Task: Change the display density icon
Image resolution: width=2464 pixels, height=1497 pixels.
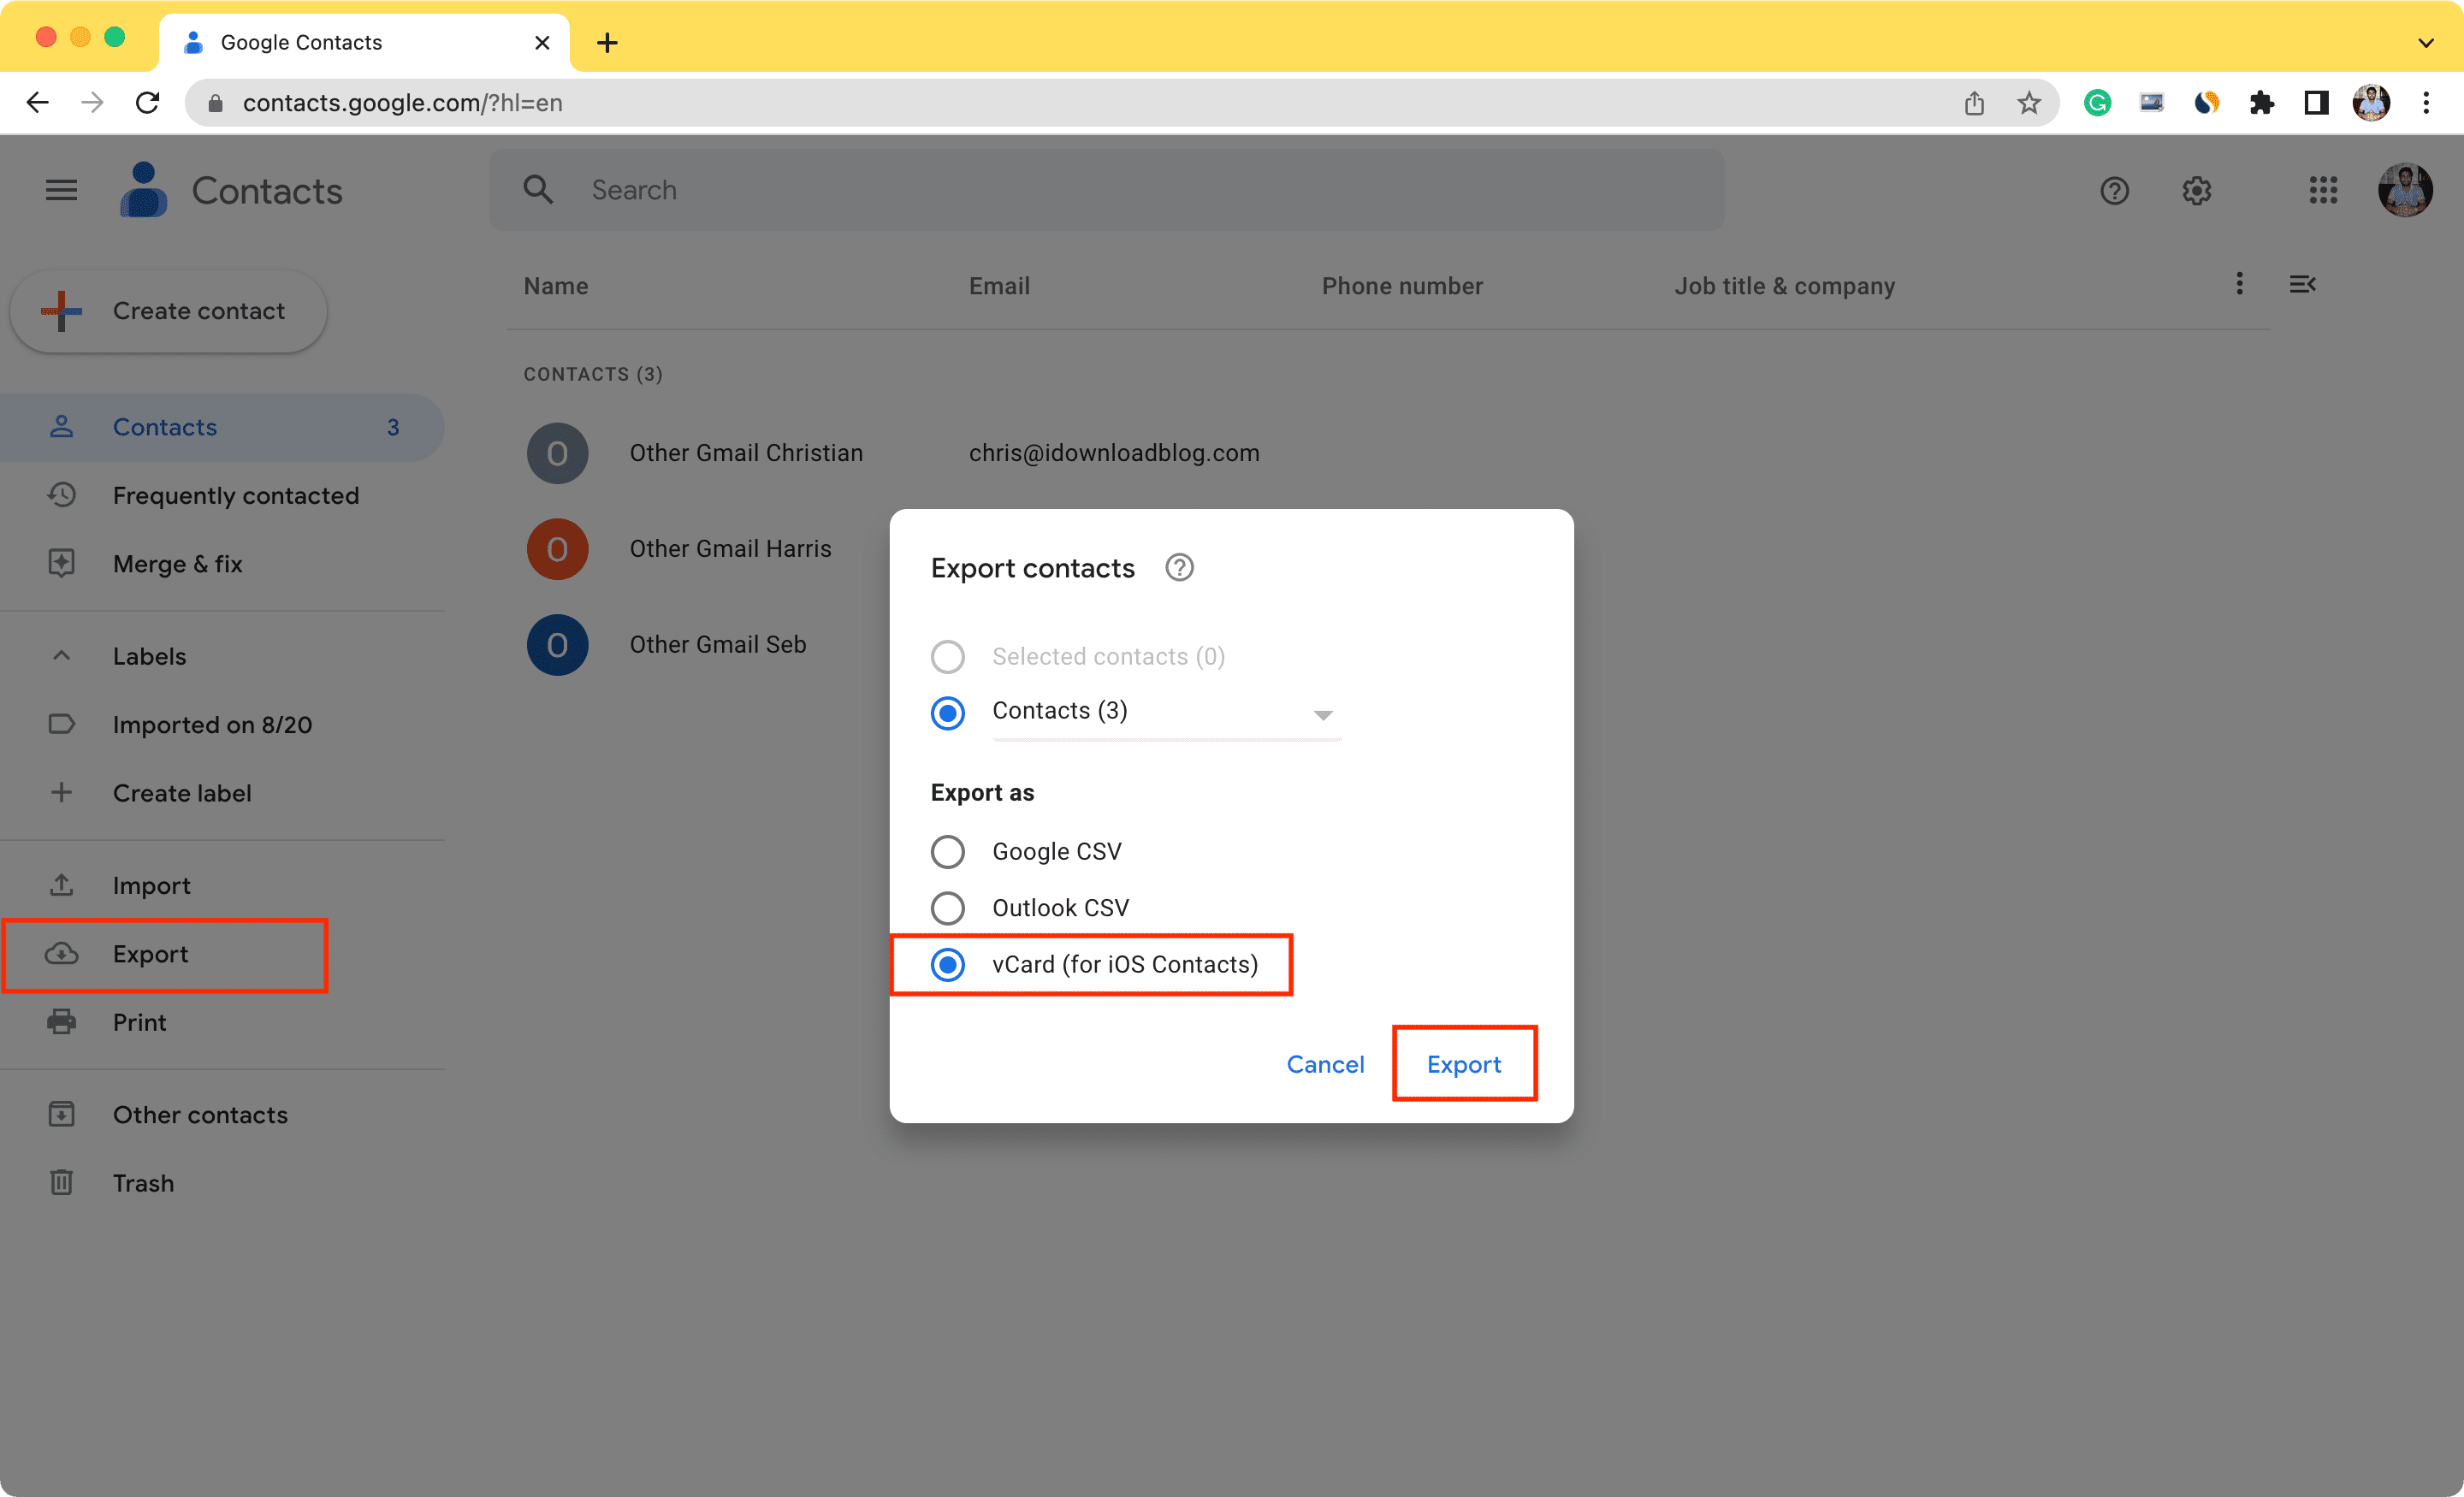Action: (x=2302, y=284)
